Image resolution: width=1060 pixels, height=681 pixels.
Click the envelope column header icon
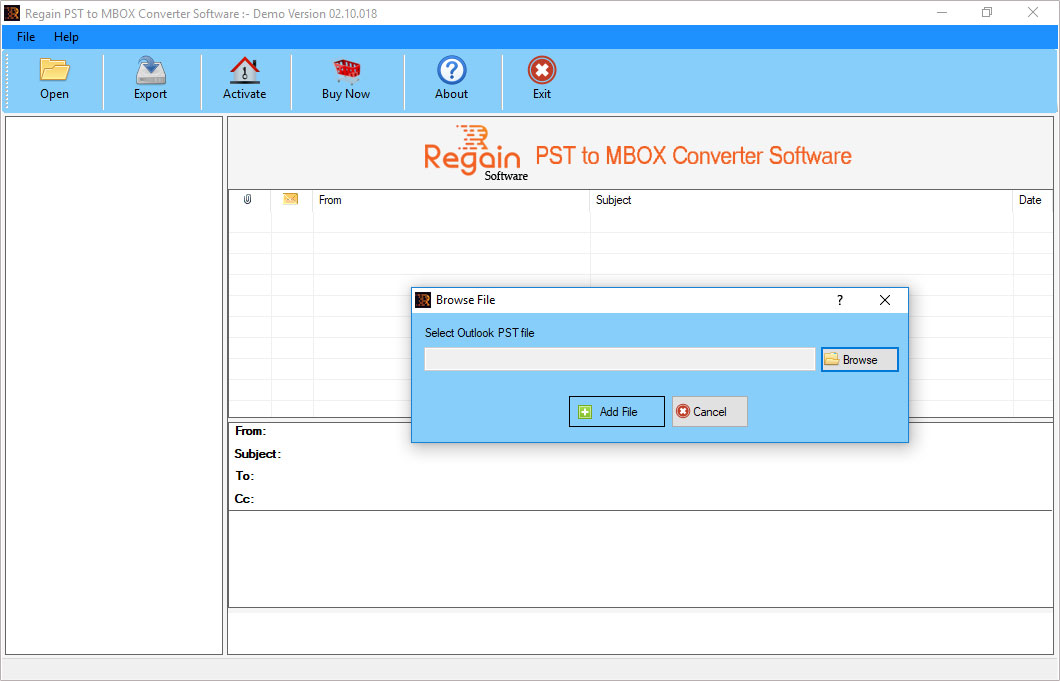(x=290, y=200)
